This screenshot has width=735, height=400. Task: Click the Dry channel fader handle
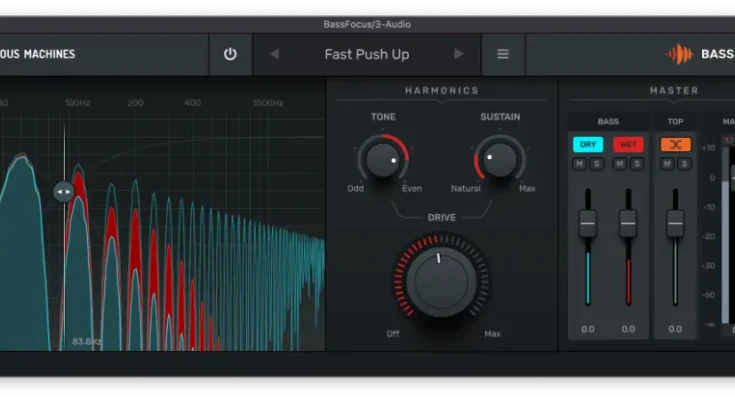(588, 223)
